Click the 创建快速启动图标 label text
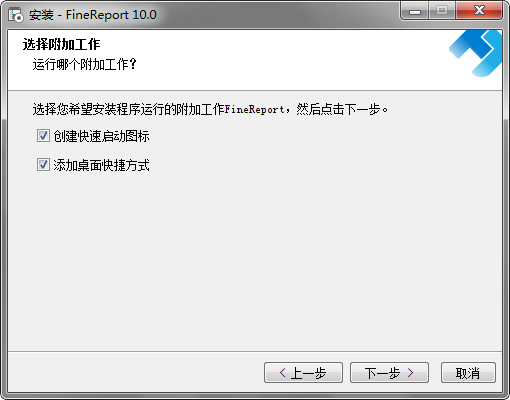Image resolution: width=510 pixels, height=400 pixels. 101,136
